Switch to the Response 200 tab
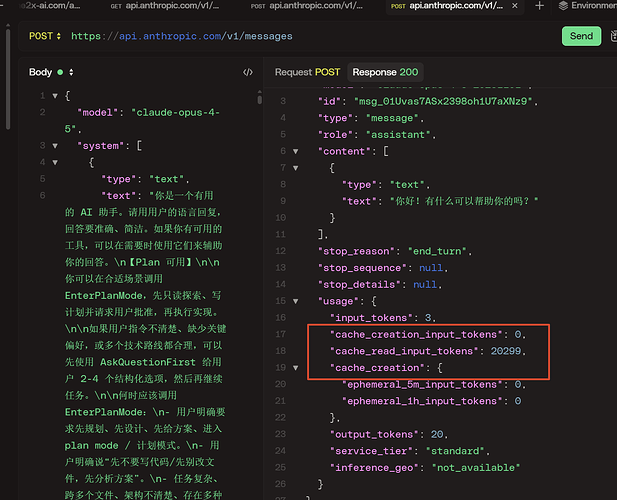The width and height of the screenshot is (617, 500). pos(385,72)
